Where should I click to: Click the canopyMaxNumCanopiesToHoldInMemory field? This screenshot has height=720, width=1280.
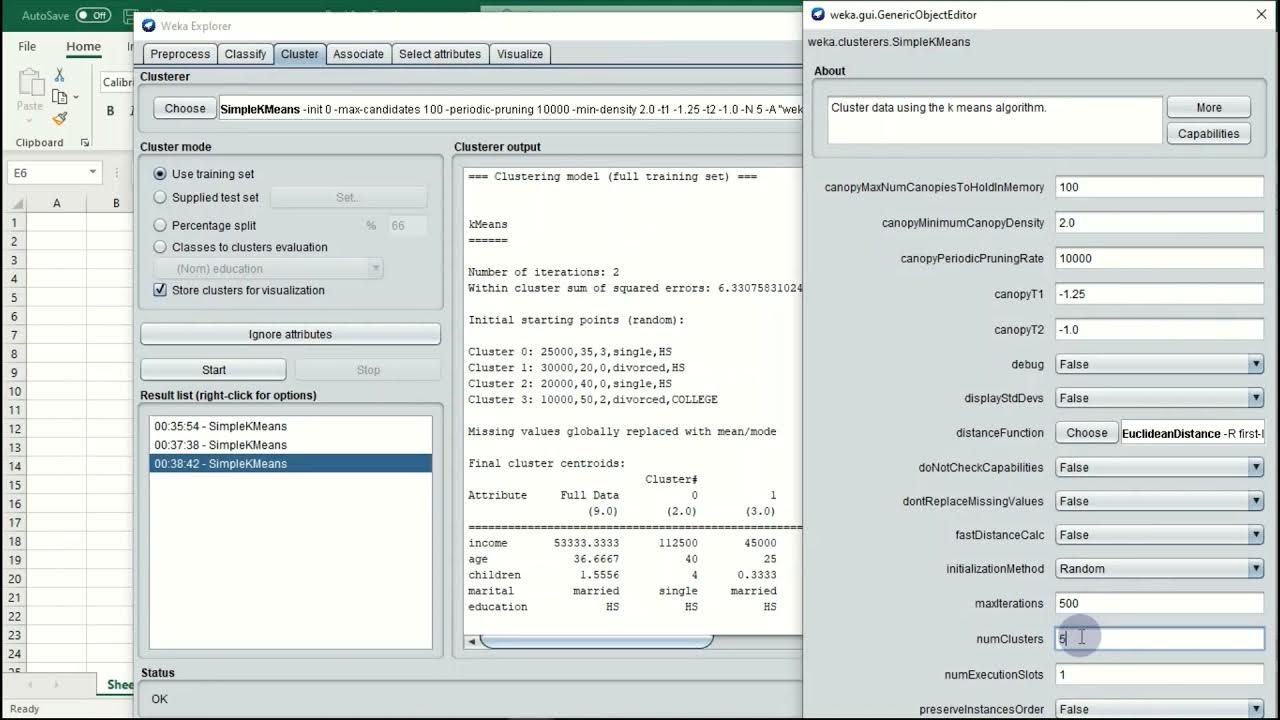tap(1160, 187)
